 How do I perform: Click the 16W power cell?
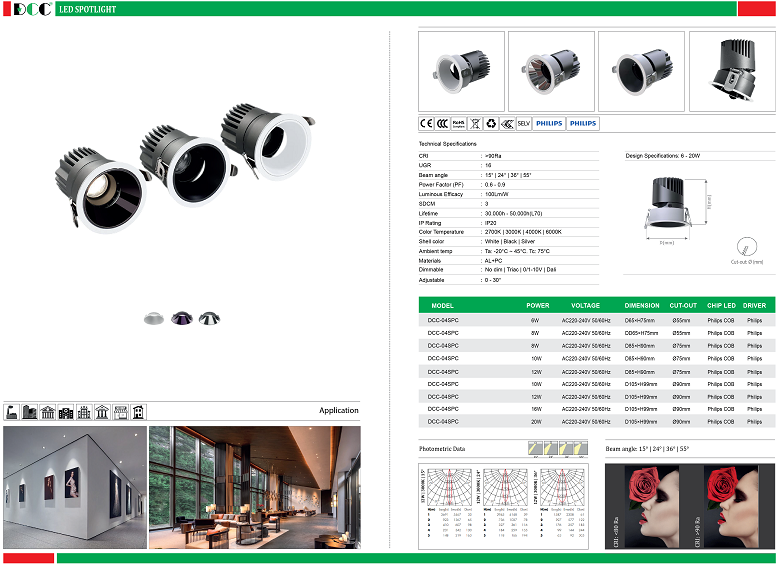tap(536, 409)
